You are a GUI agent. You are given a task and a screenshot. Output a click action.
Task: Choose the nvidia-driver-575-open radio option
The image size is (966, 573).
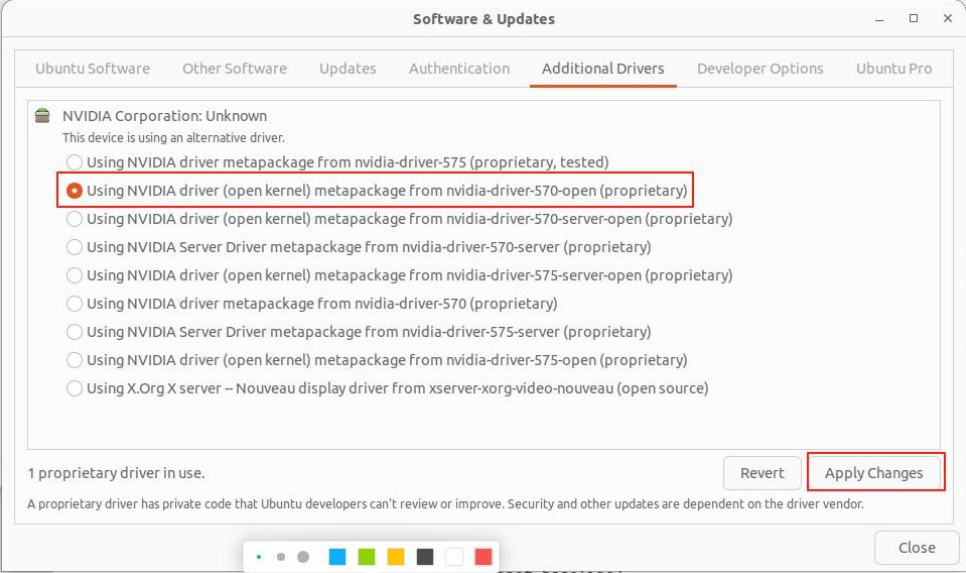[75, 360]
